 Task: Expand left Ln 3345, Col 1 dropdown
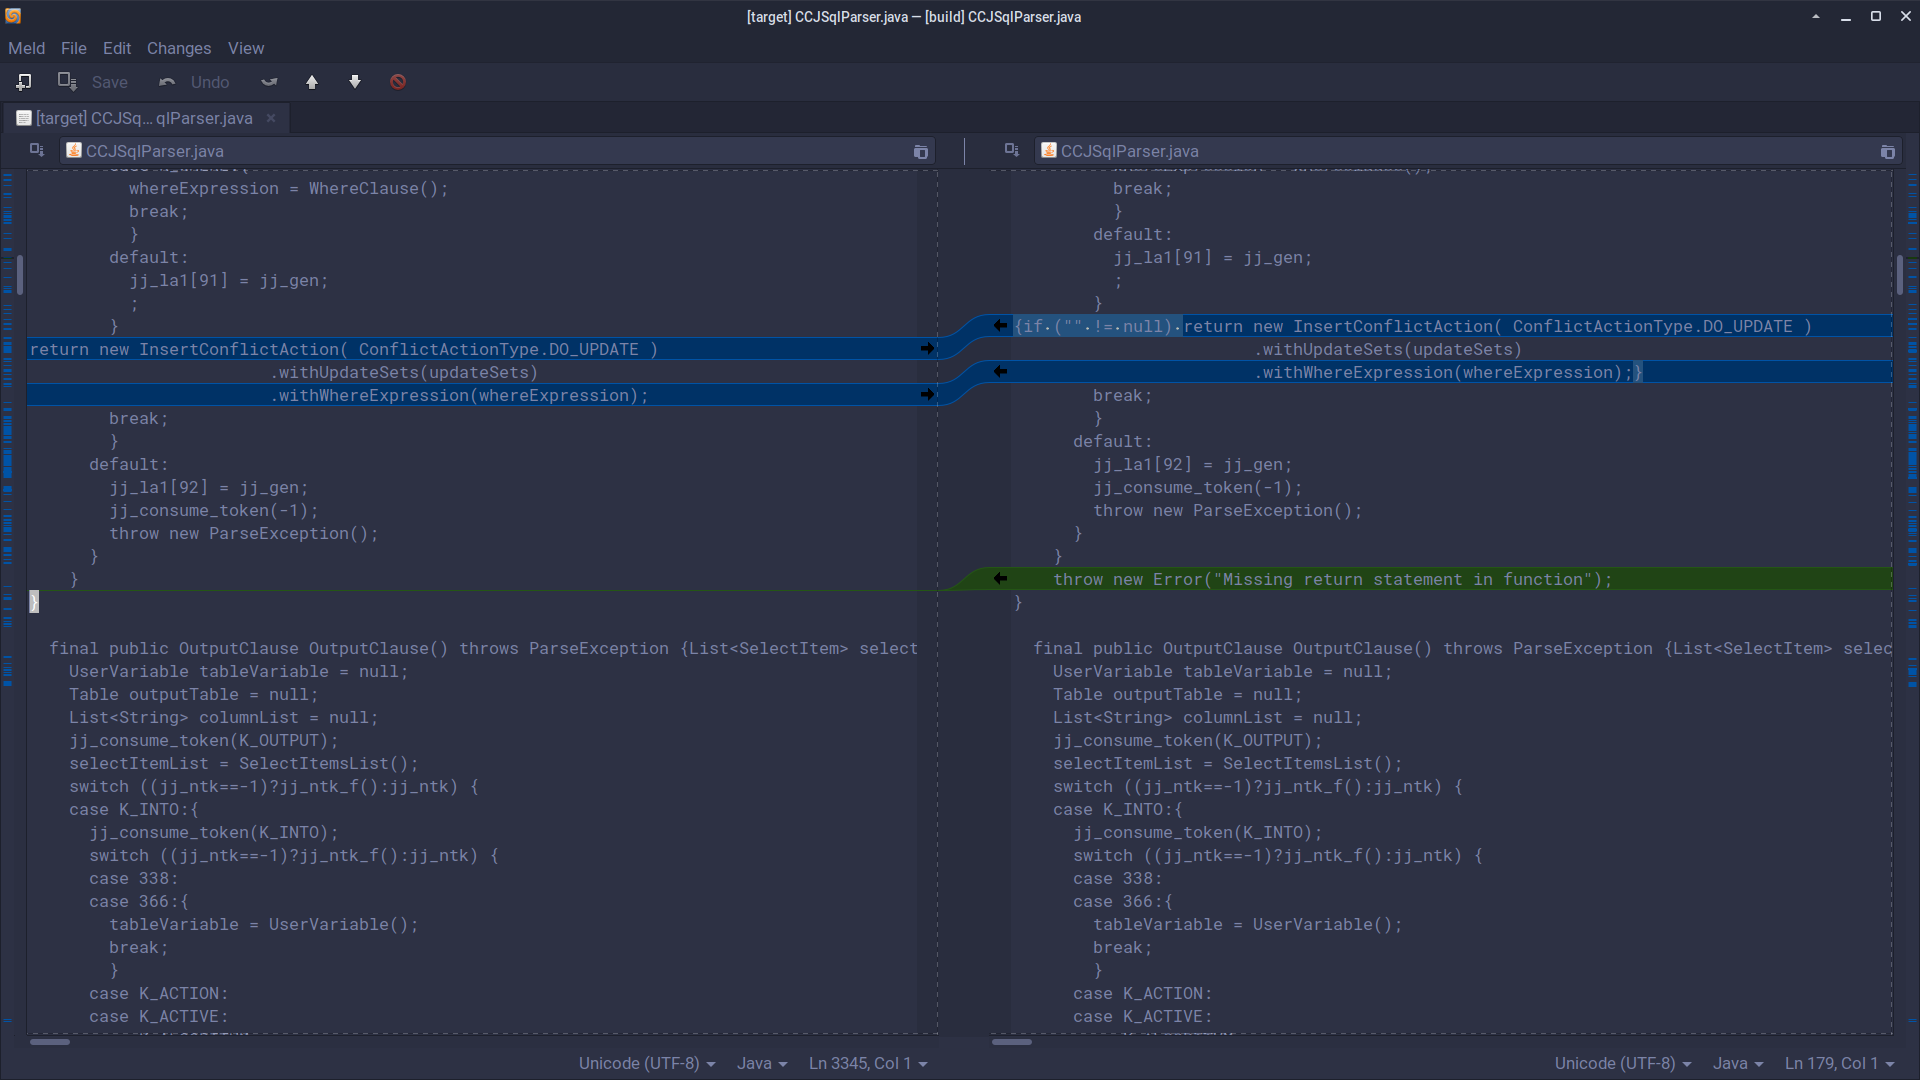(x=867, y=1063)
